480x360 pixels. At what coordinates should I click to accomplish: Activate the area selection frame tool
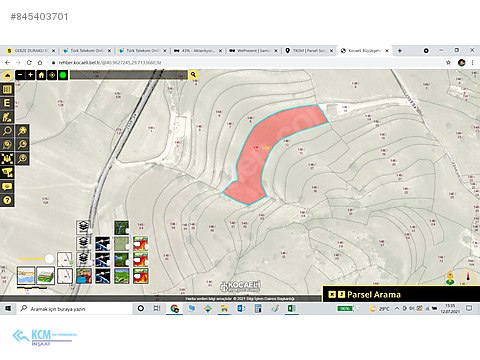point(7,159)
